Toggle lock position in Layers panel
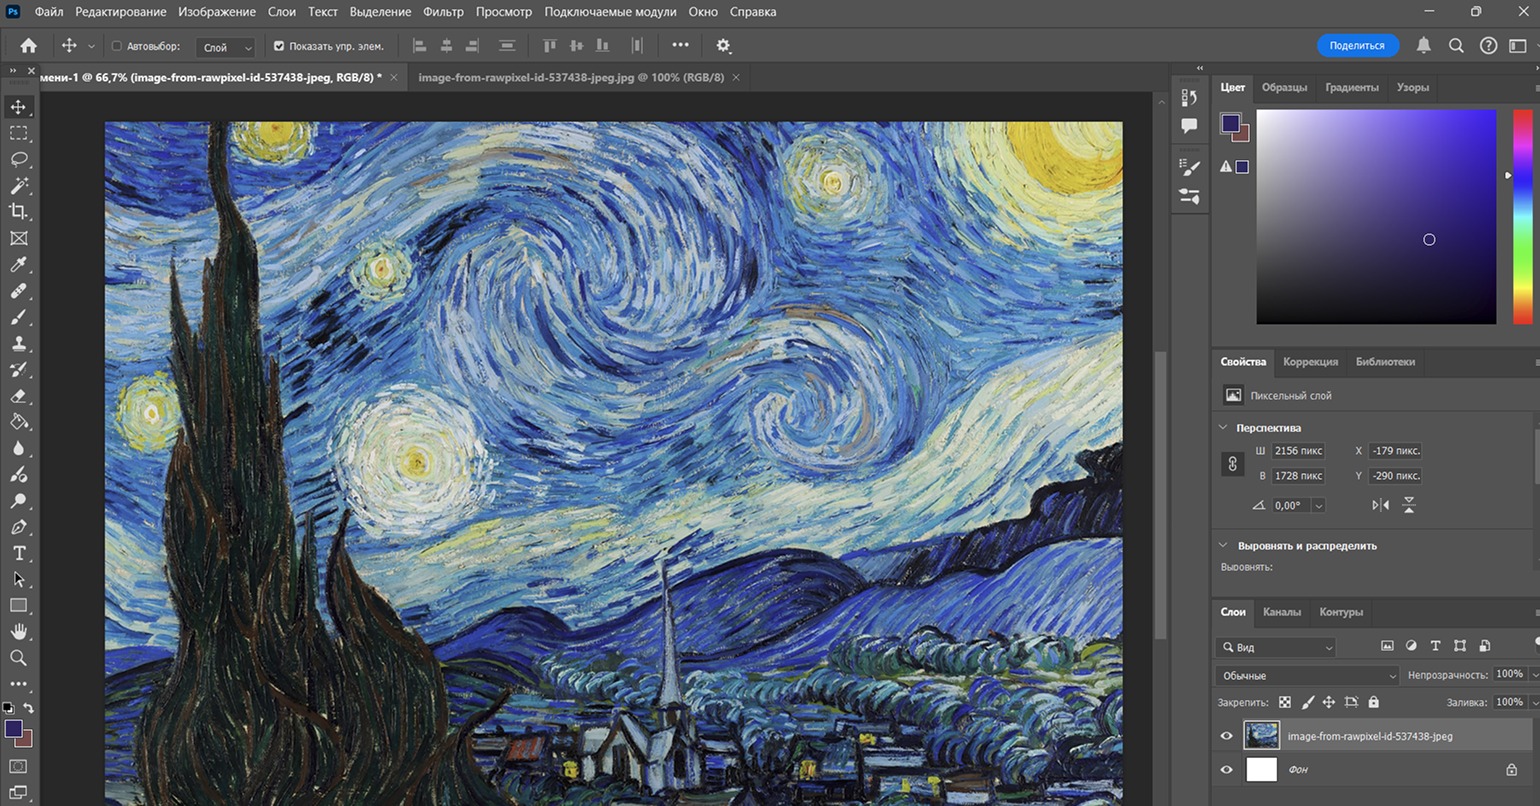This screenshot has height=806, width=1540. [1329, 702]
